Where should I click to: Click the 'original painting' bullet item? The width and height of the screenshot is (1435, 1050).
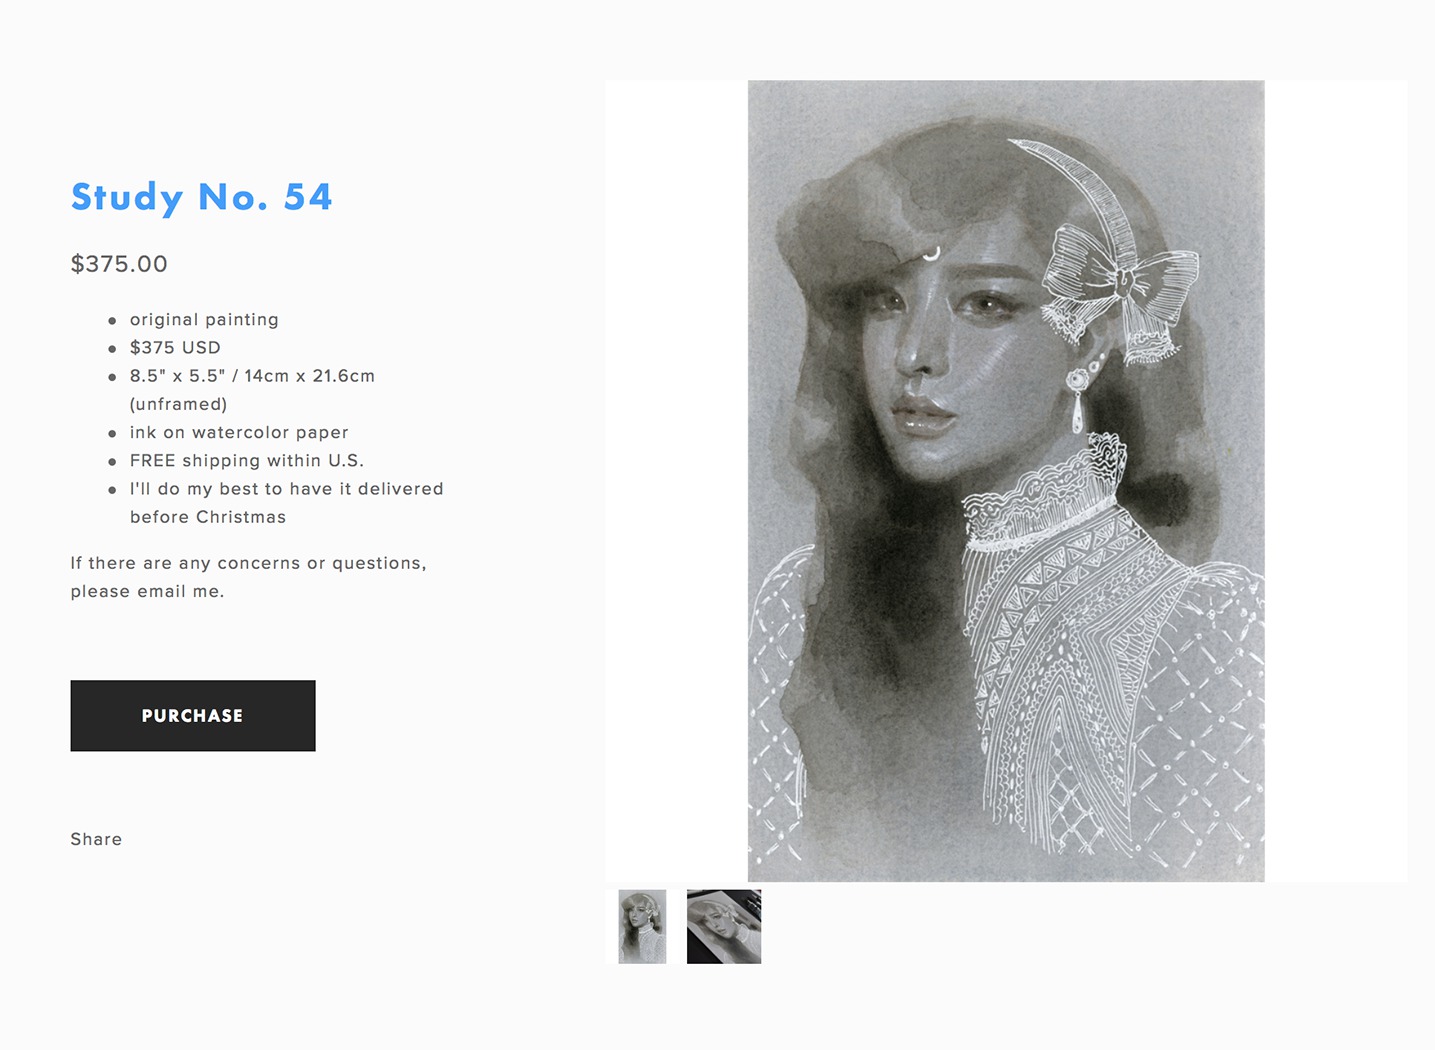tap(204, 320)
